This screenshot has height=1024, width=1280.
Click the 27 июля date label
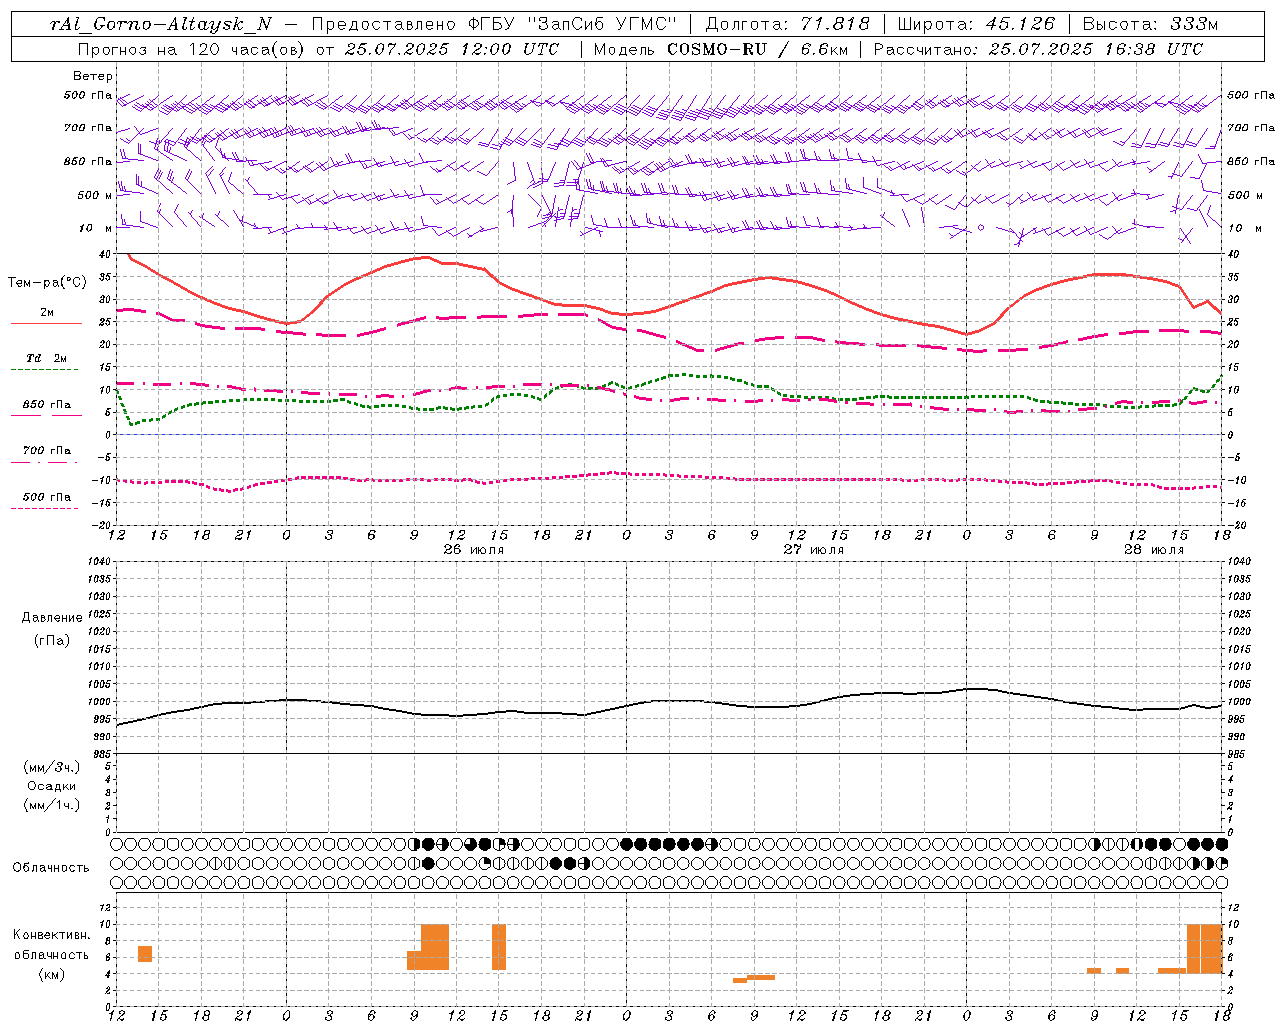tap(813, 550)
